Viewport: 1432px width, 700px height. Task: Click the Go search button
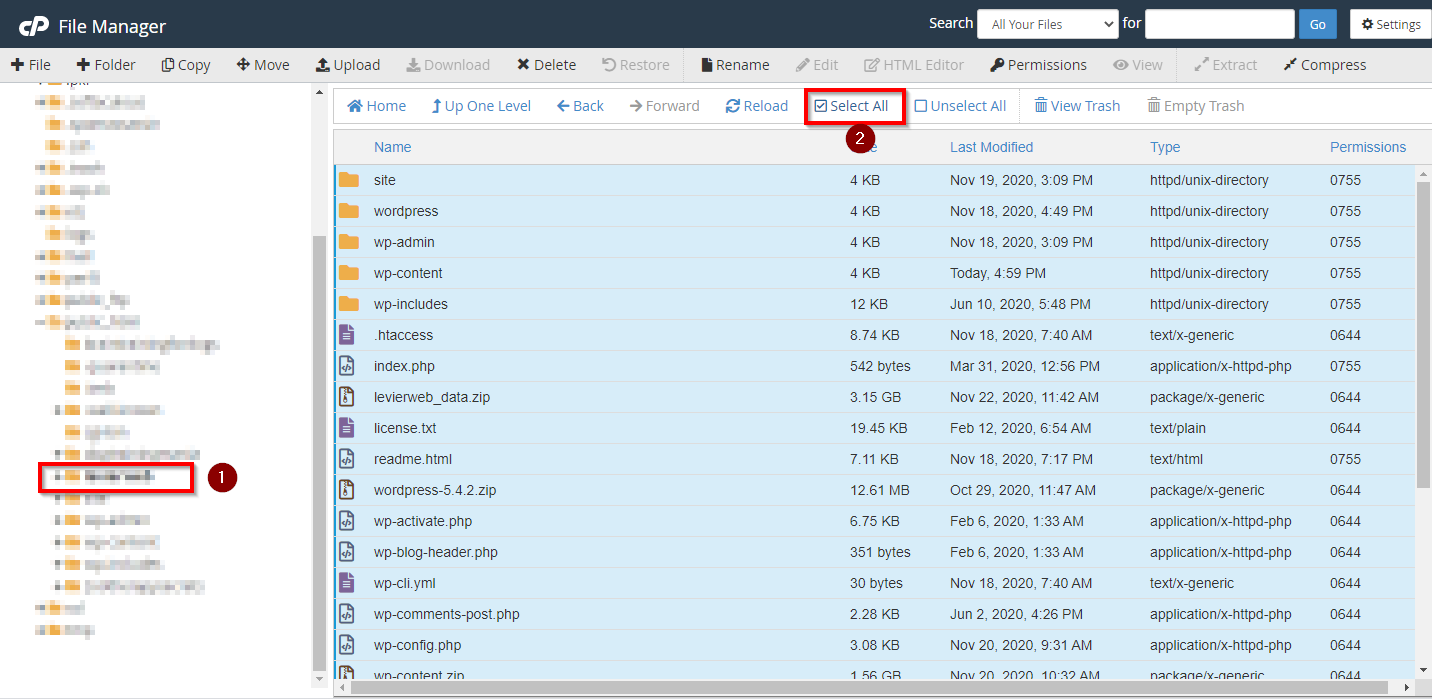(1318, 24)
